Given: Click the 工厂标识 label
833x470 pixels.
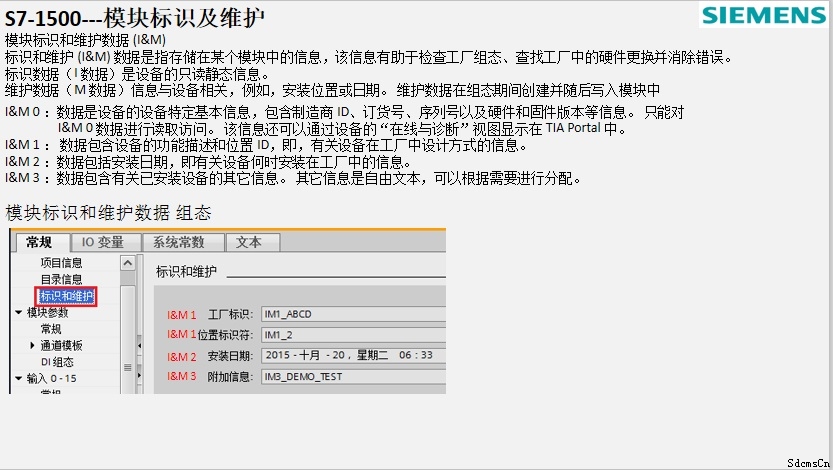Looking at the screenshot, I should tap(230, 314).
